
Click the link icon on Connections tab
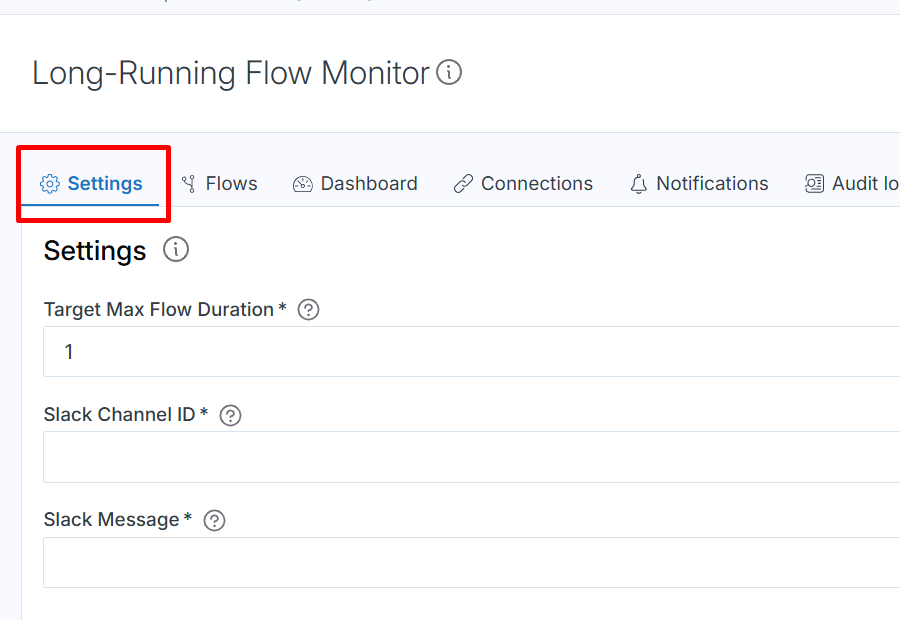point(463,184)
